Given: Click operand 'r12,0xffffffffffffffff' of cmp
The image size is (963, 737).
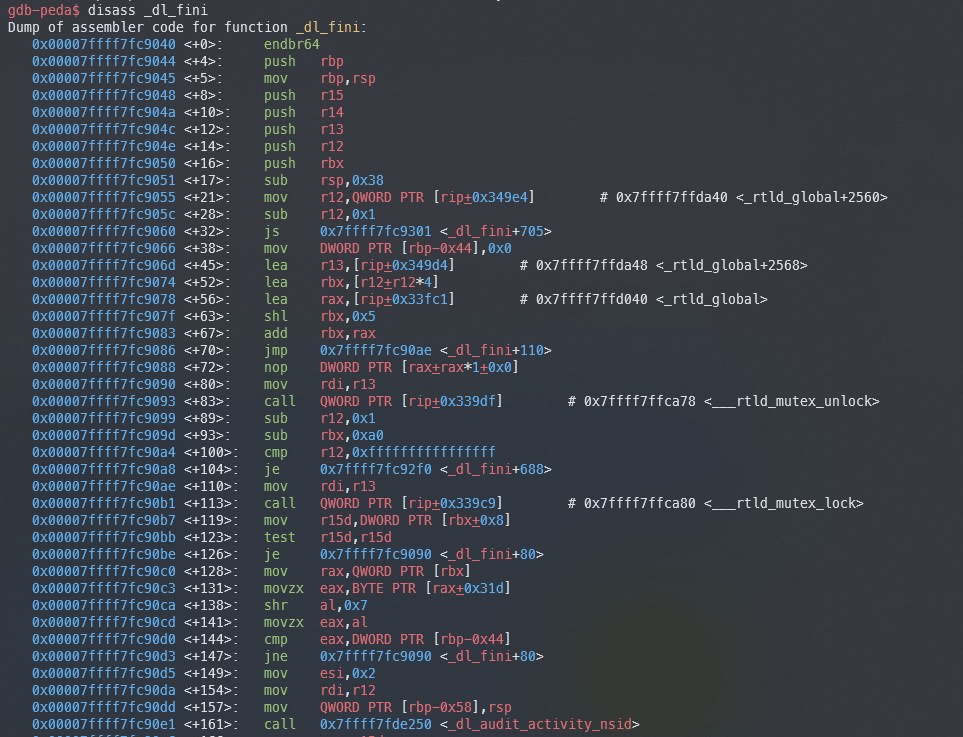Looking at the screenshot, I should click(408, 452).
